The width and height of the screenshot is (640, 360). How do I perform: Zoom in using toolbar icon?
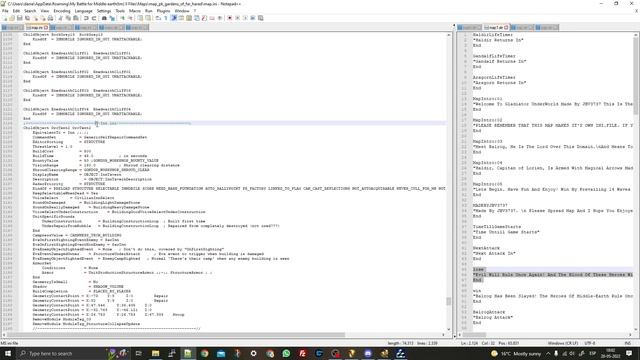click(122, 18)
